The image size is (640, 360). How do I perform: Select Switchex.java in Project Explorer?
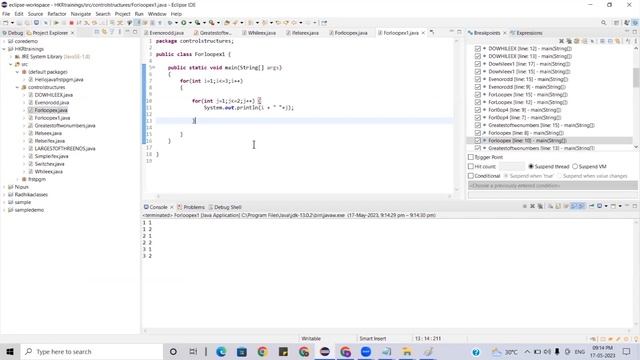point(49,164)
